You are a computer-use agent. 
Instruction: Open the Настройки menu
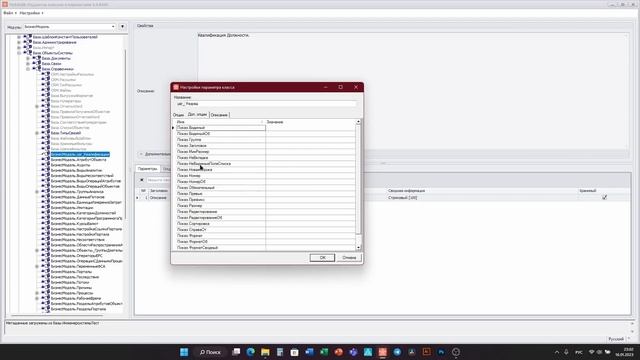[x=31, y=13]
